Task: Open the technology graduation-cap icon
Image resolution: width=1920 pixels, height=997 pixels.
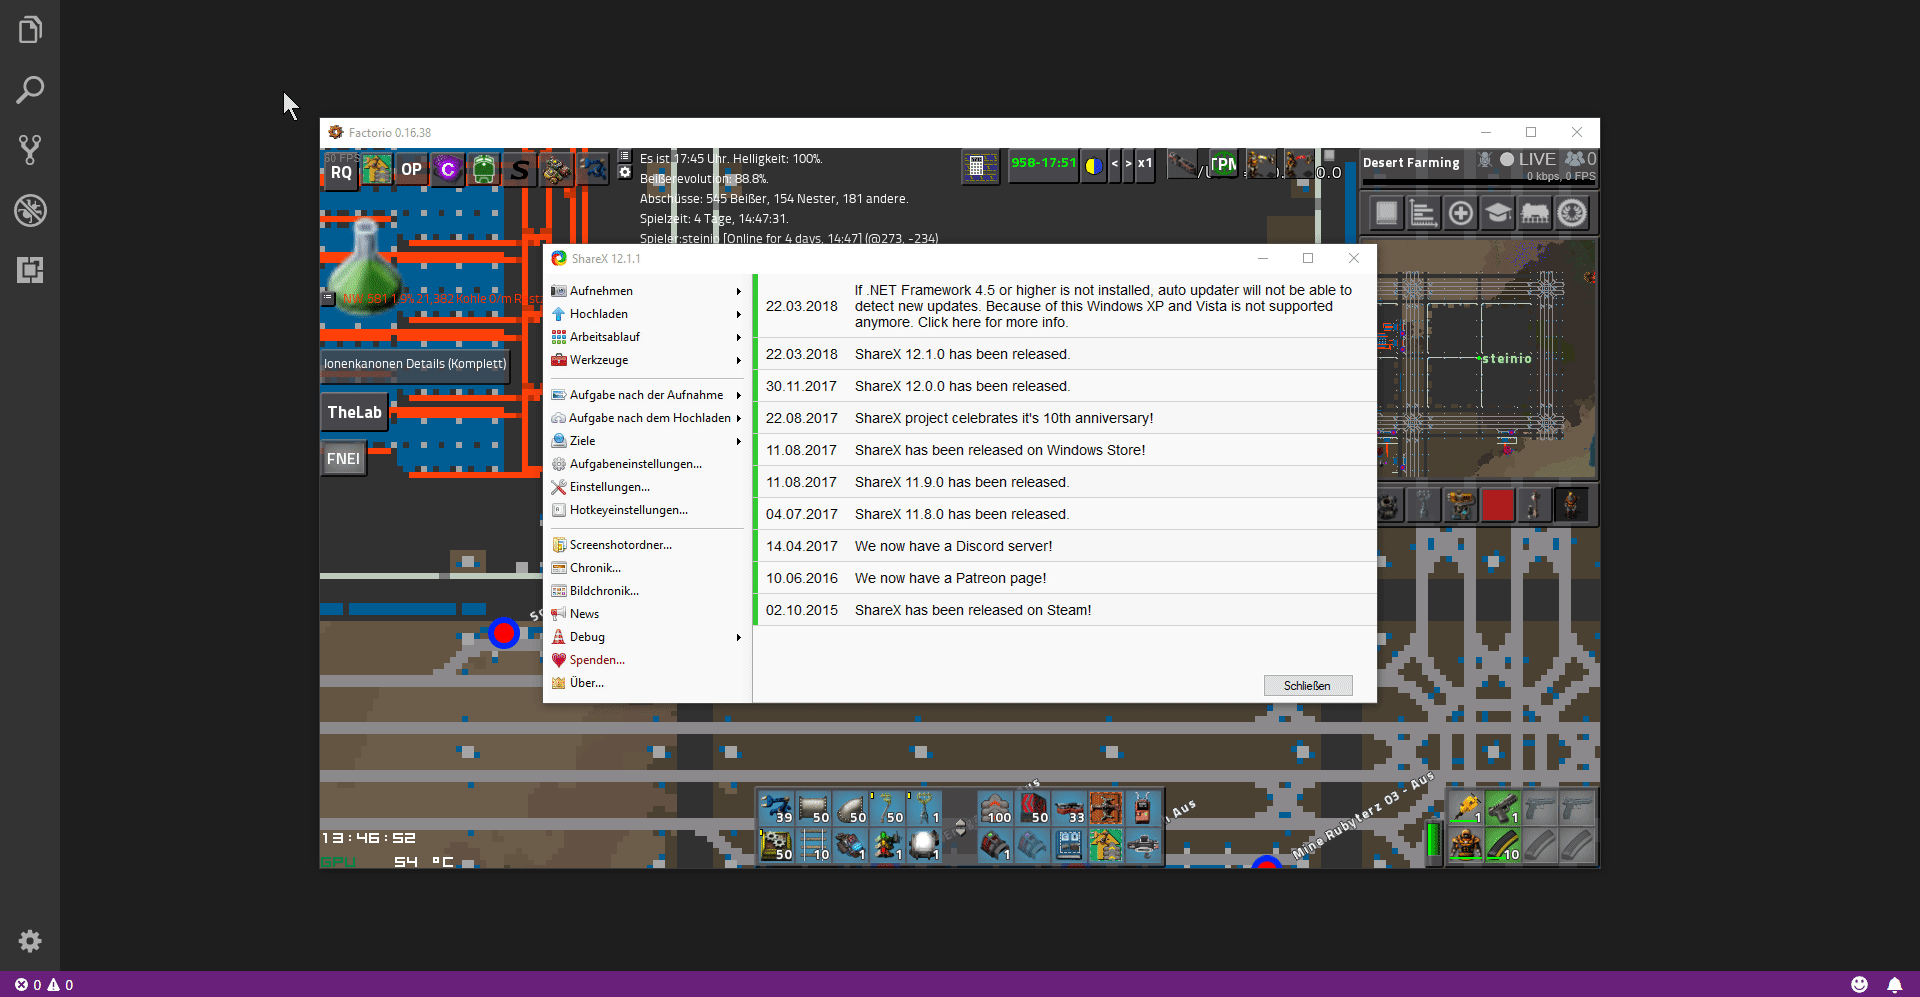Action: [x=1497, y=213]
